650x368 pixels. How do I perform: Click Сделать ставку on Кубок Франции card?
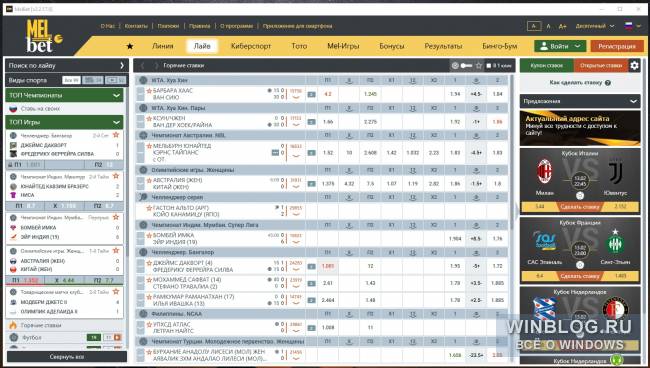(580, 276)
